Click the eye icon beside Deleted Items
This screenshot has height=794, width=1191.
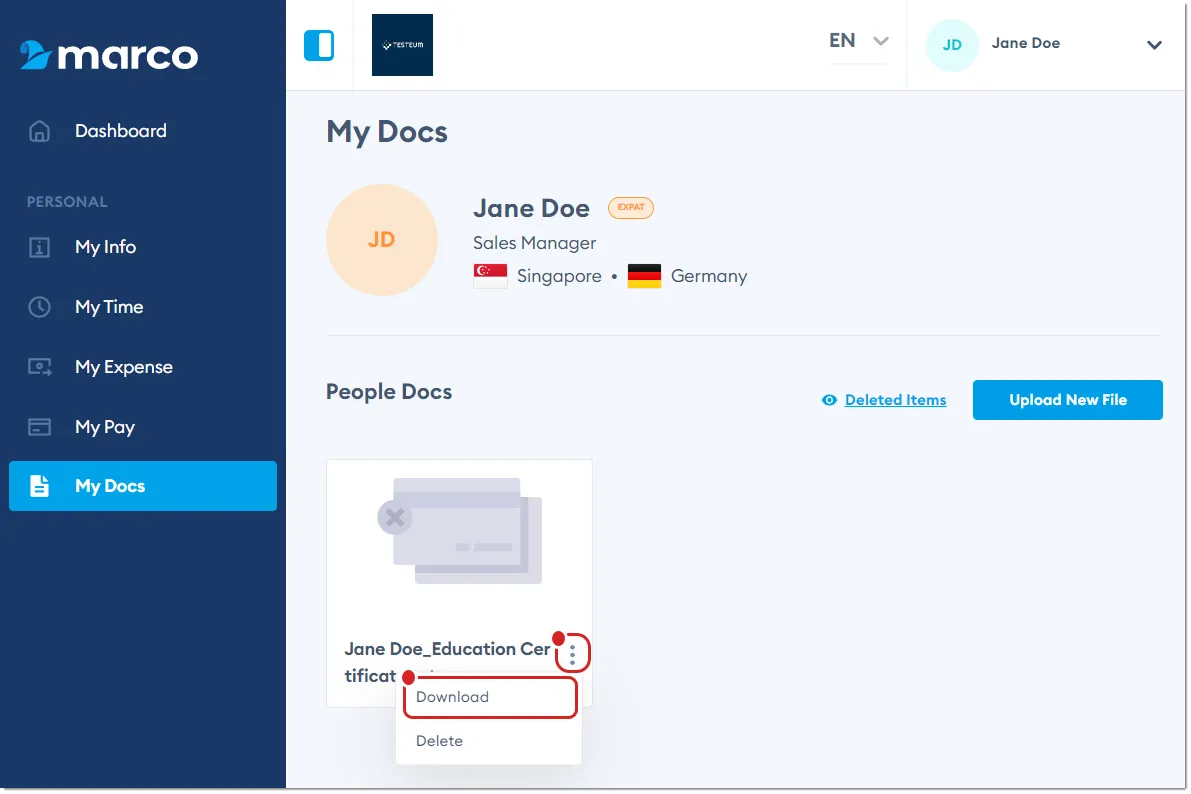tap(829, 400)
